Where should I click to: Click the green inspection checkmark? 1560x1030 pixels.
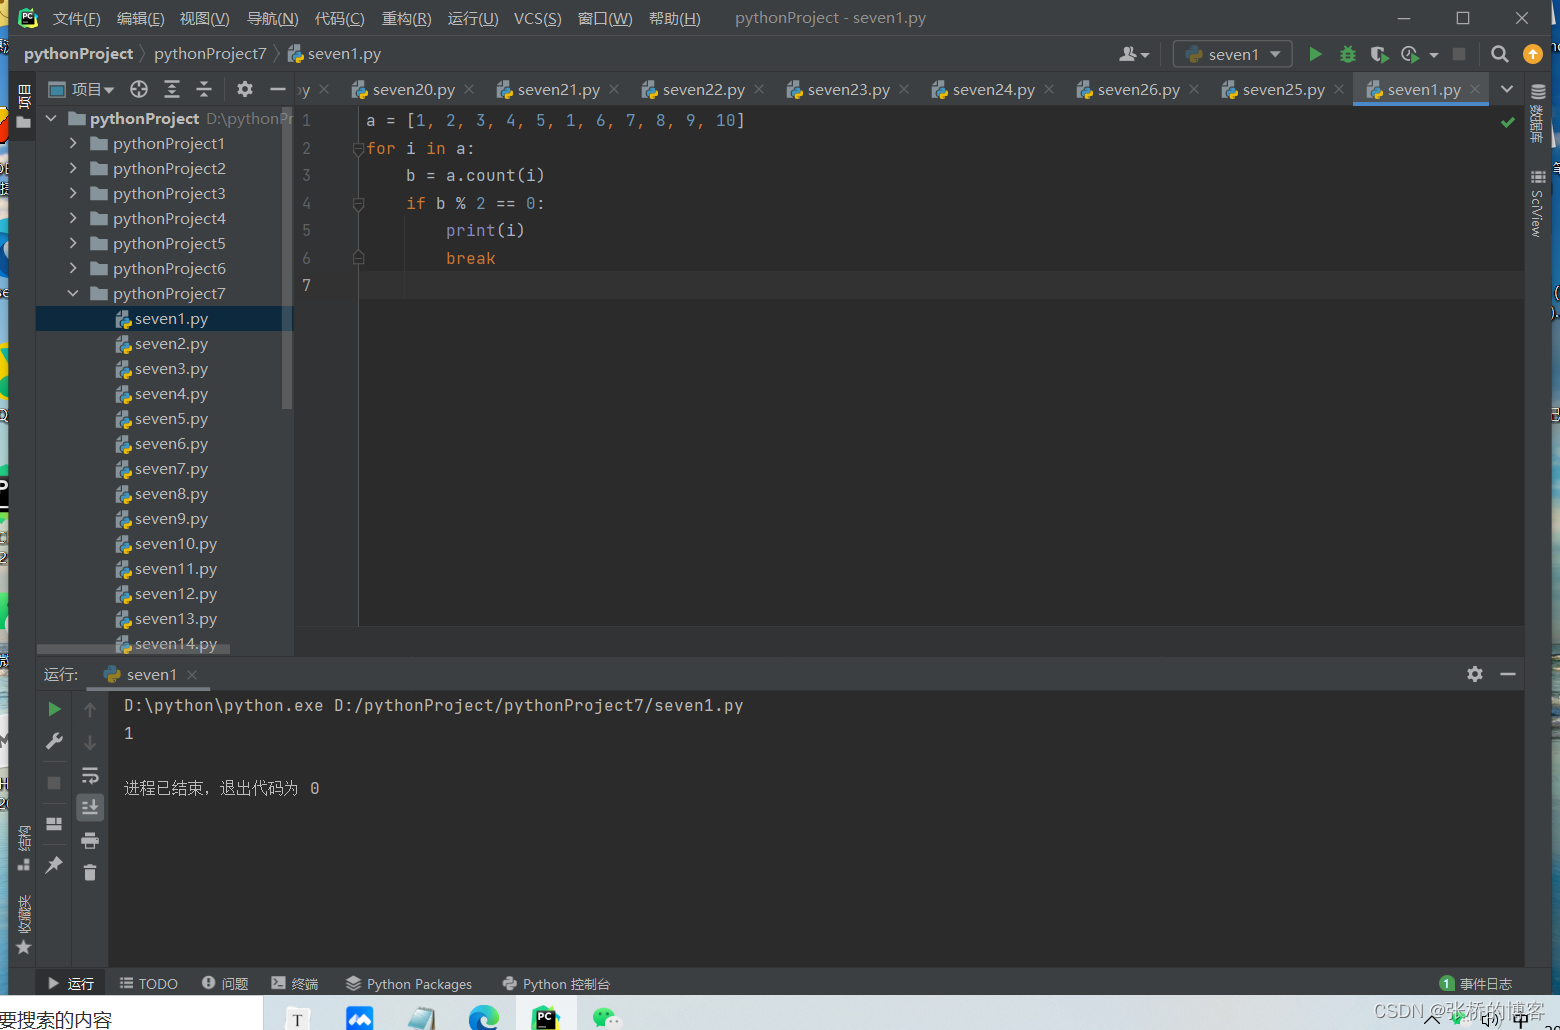coord(1507,122)
